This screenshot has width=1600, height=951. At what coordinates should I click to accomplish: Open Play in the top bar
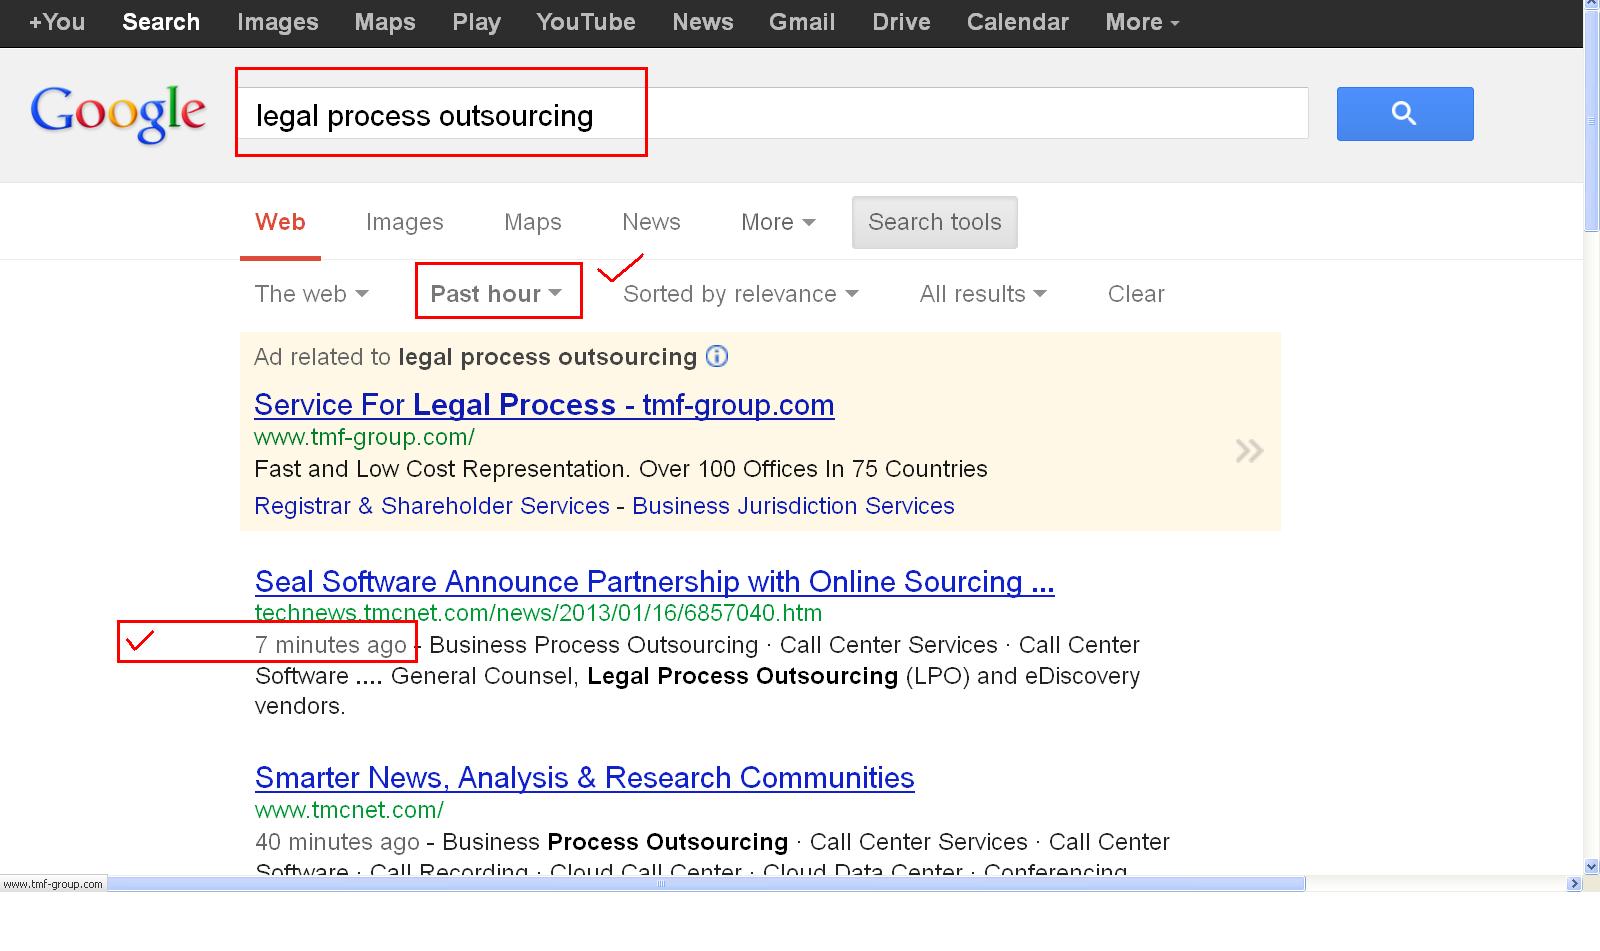pos(476,22)
